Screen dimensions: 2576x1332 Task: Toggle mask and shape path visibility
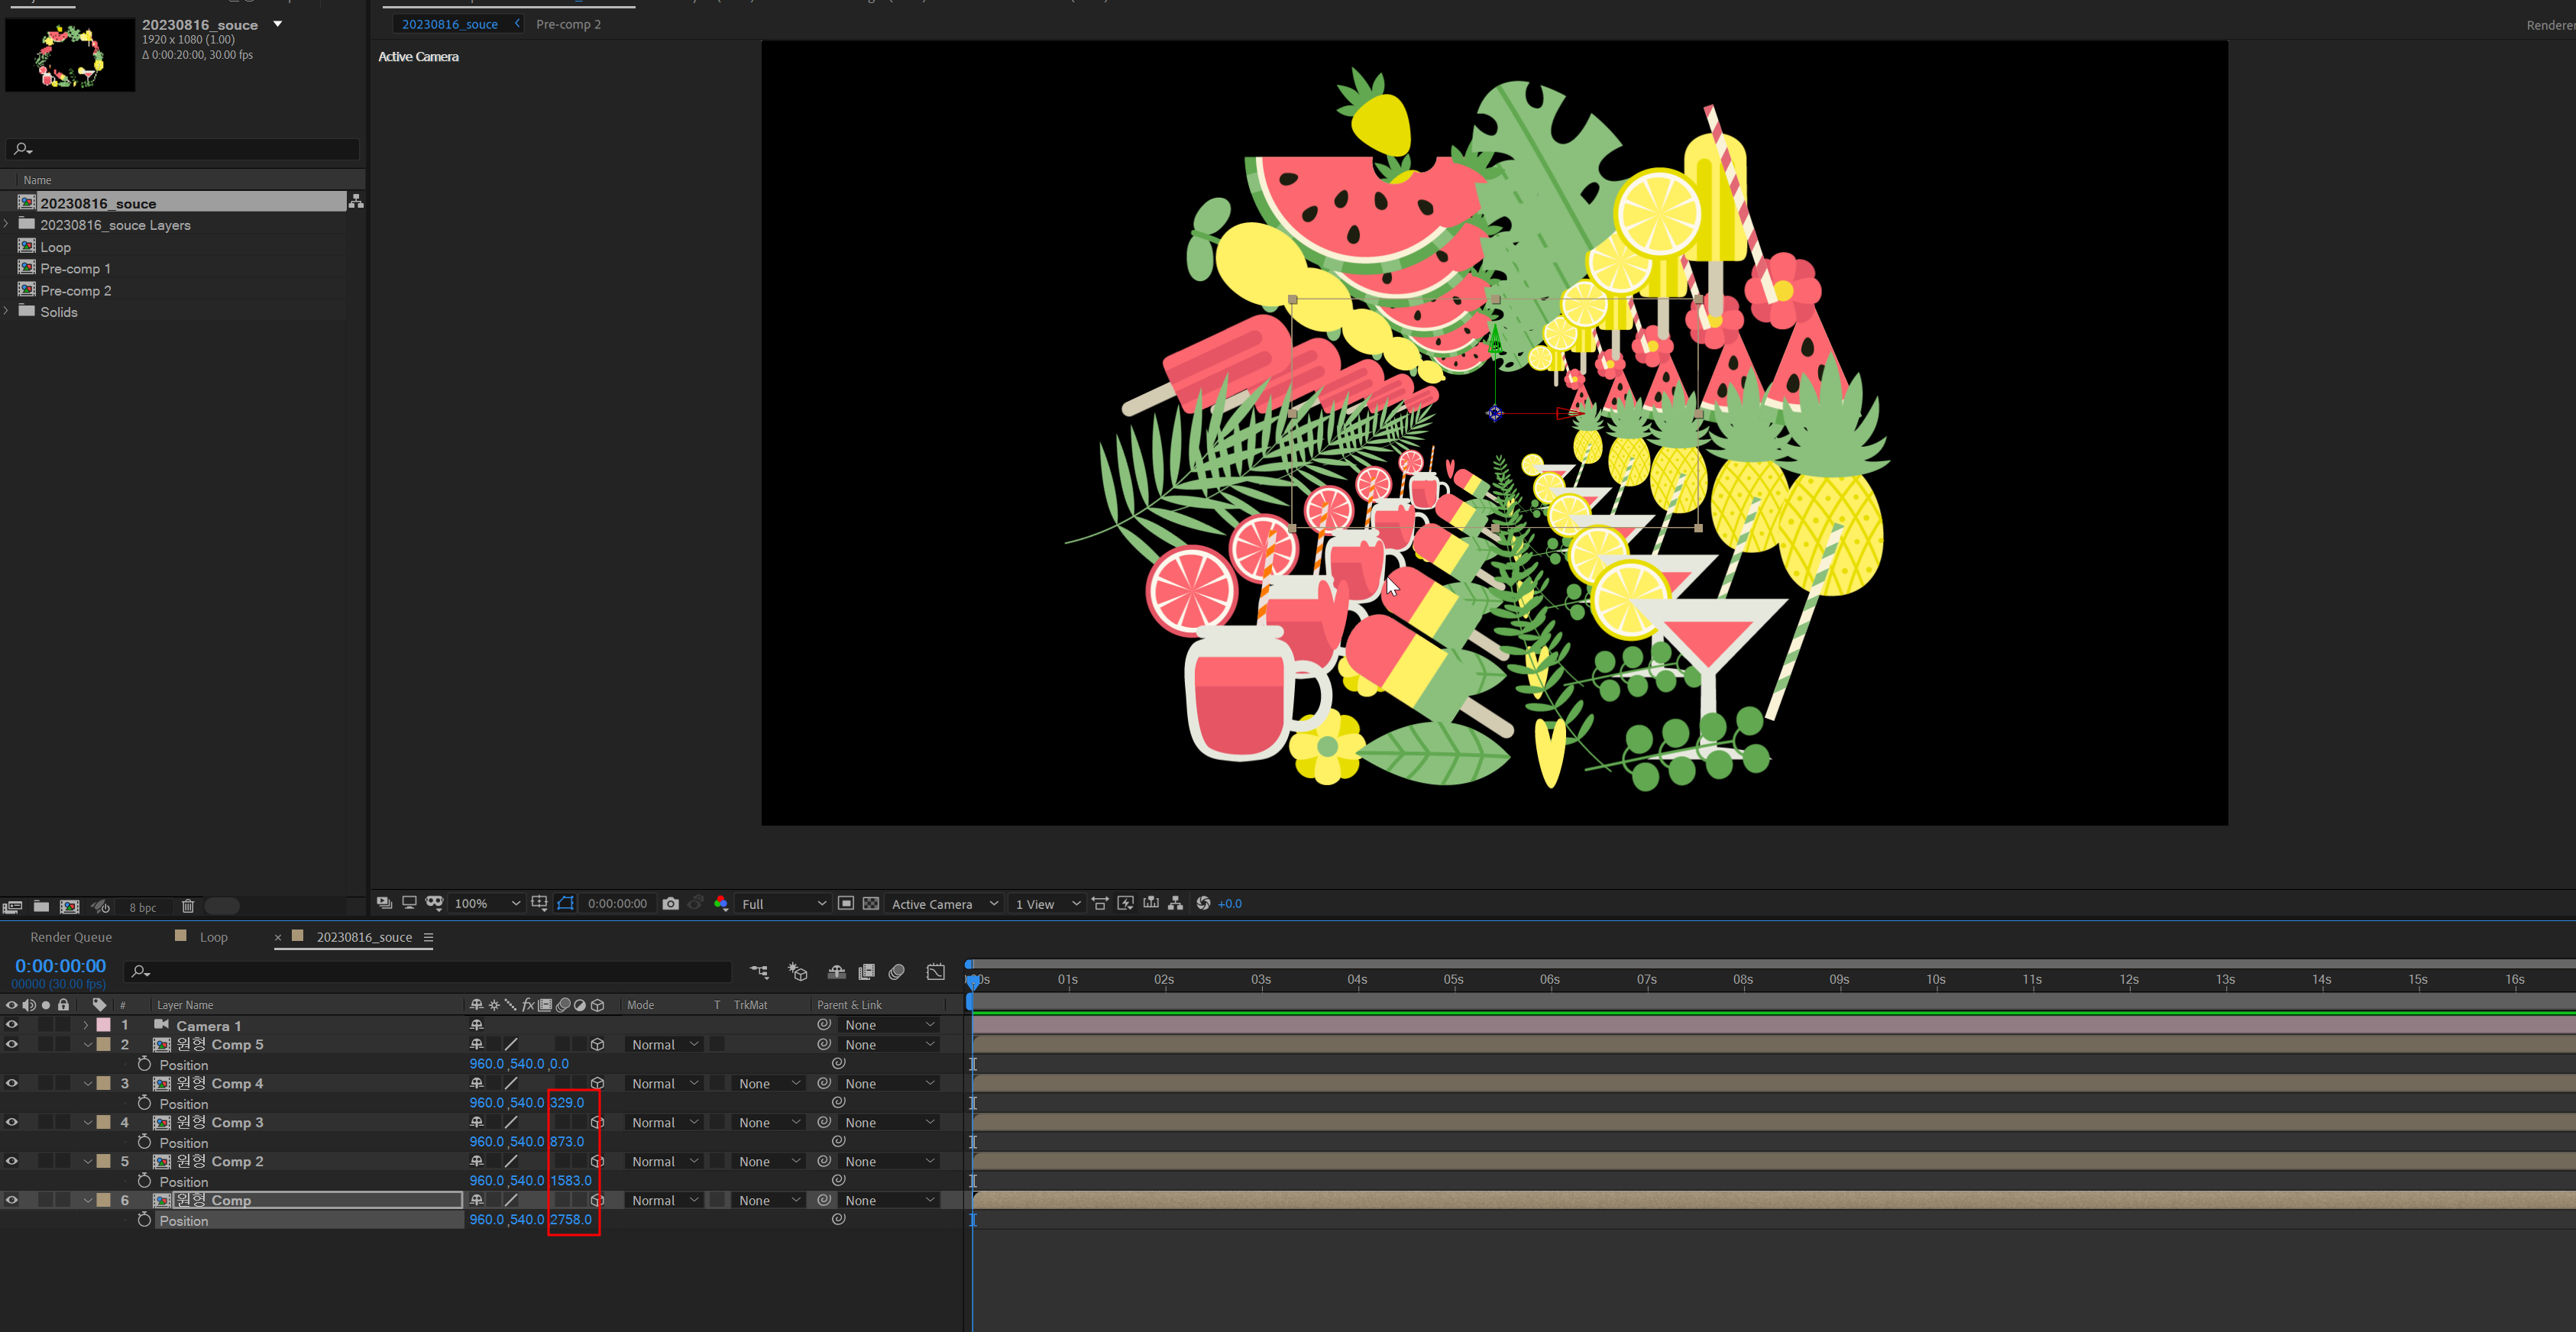click(x=565, y=903)
